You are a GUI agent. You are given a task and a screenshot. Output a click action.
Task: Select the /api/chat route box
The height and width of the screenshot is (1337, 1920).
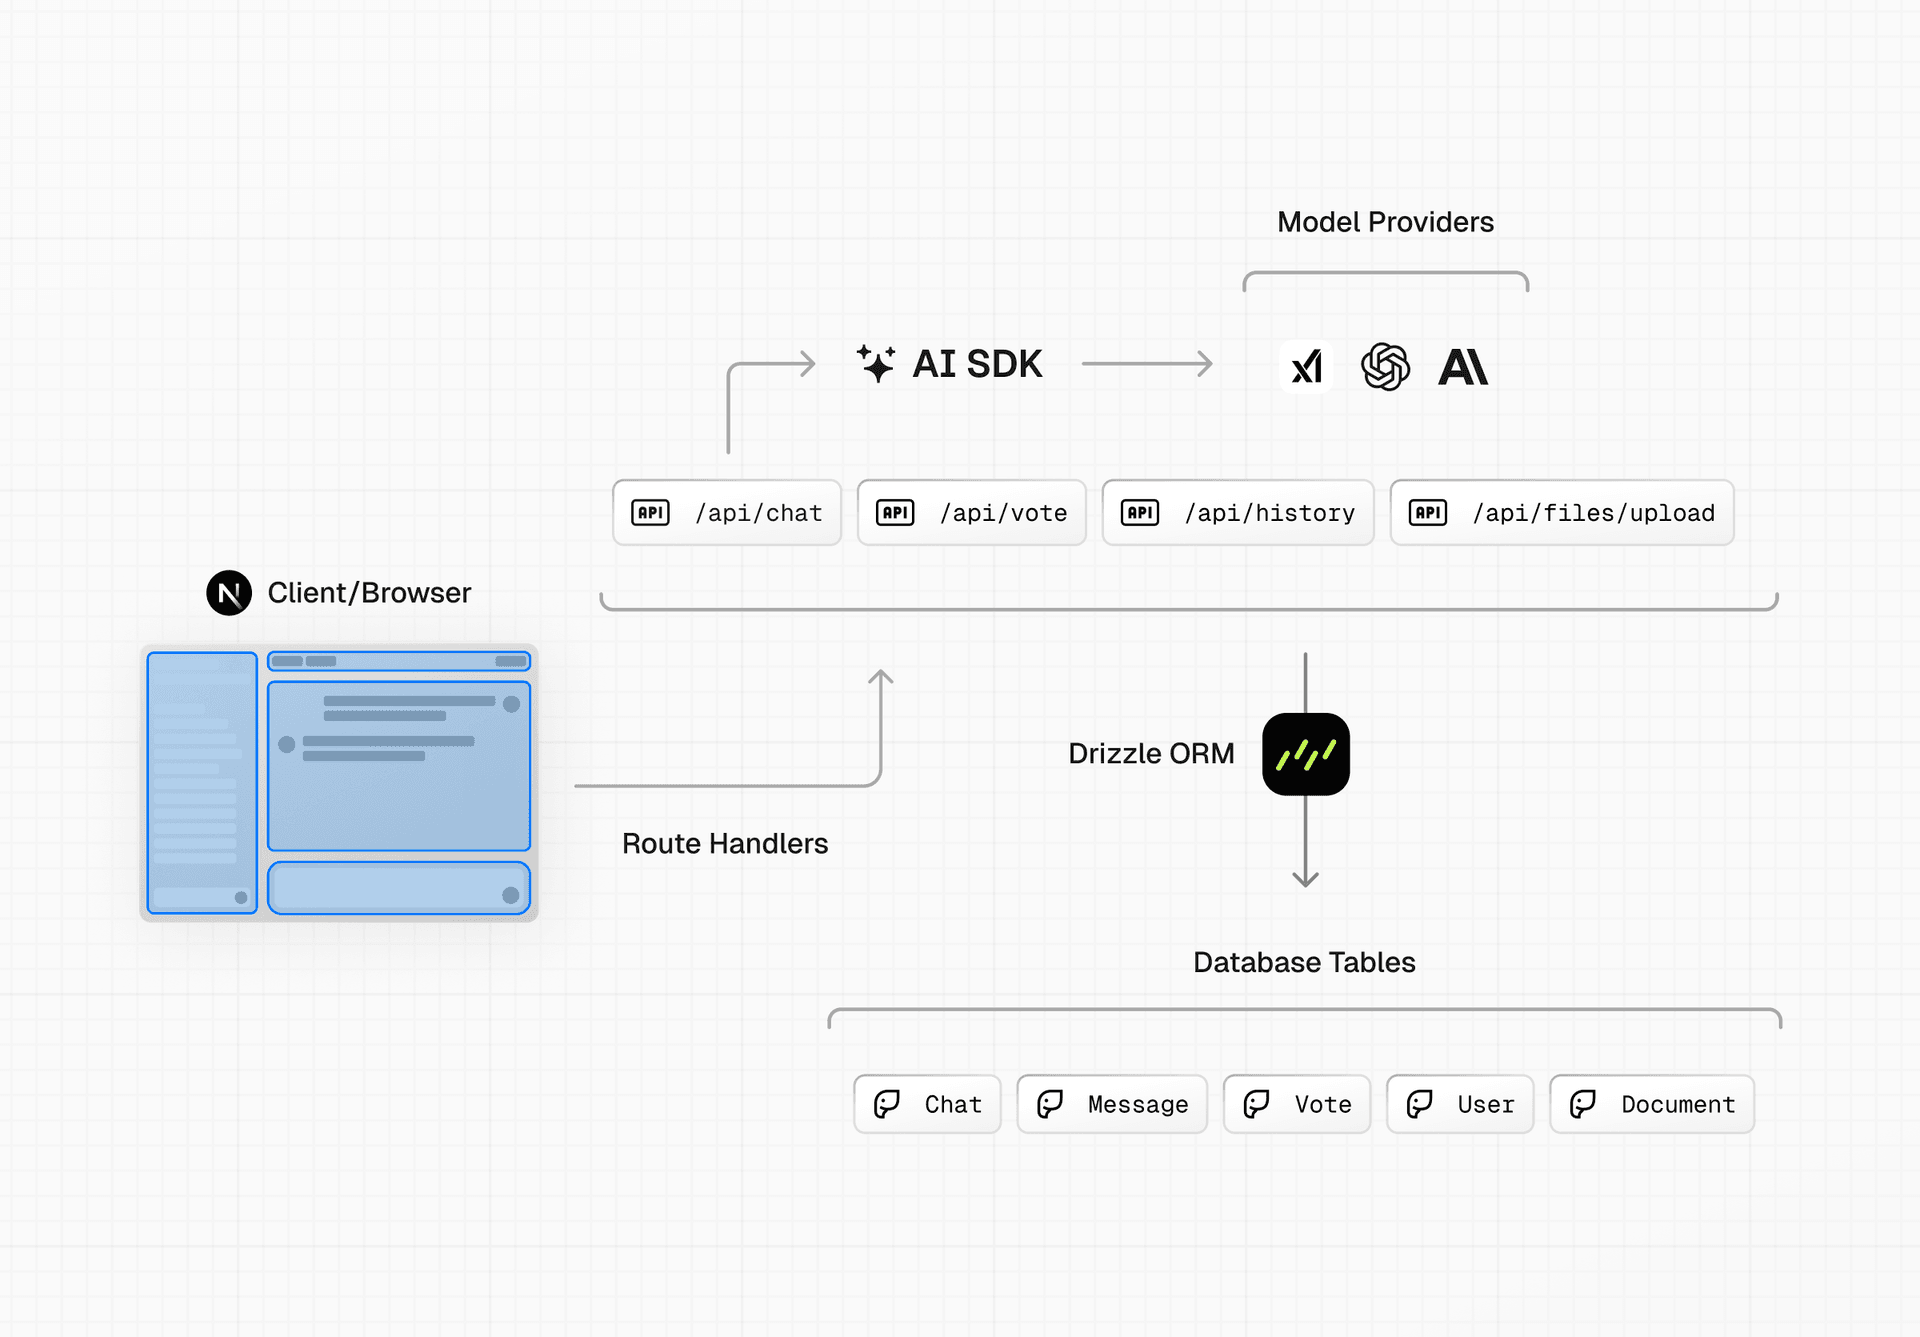tap(727, 513)
